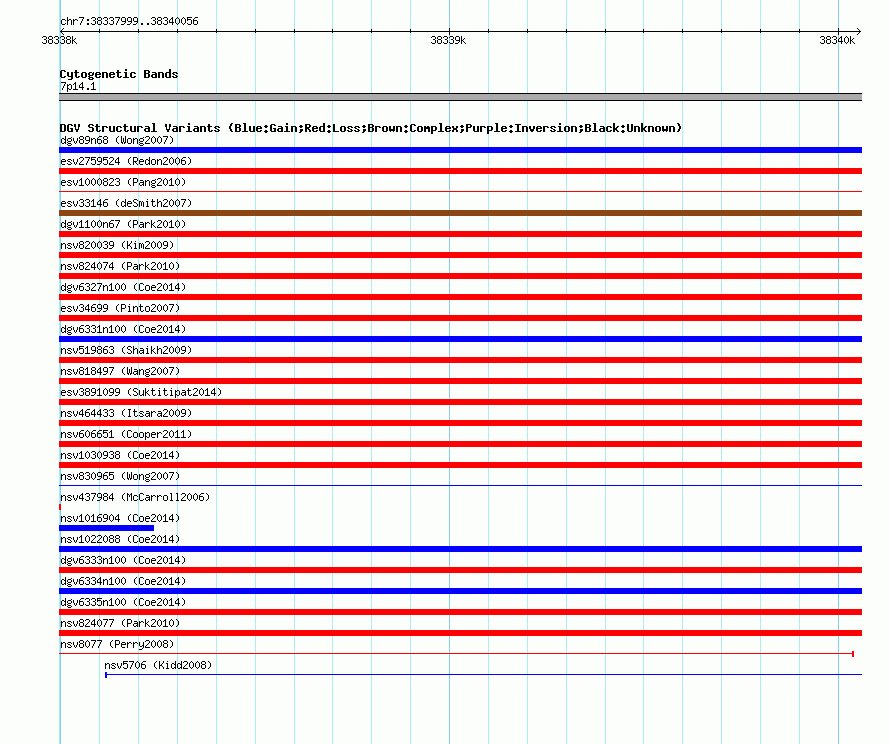
Task: Click nsv818497 (Wang2007) label
Action: (120, 371)
